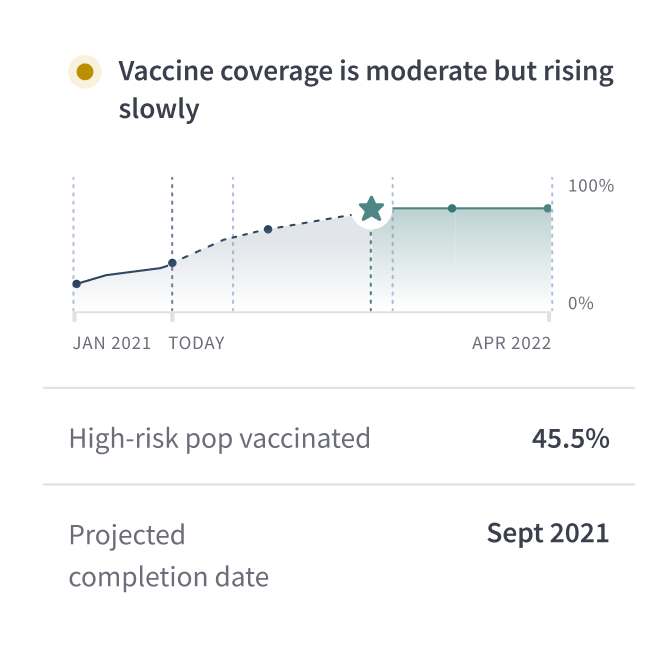Select the first data point at Jan 2021
The height and width of the screenshot is (654, 663).
pos(77,284)
